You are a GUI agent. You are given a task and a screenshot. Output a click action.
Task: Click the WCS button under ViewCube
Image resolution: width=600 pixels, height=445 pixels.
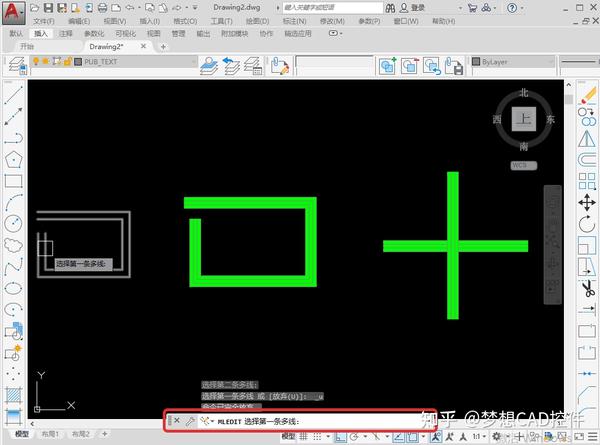pos(523,165)
